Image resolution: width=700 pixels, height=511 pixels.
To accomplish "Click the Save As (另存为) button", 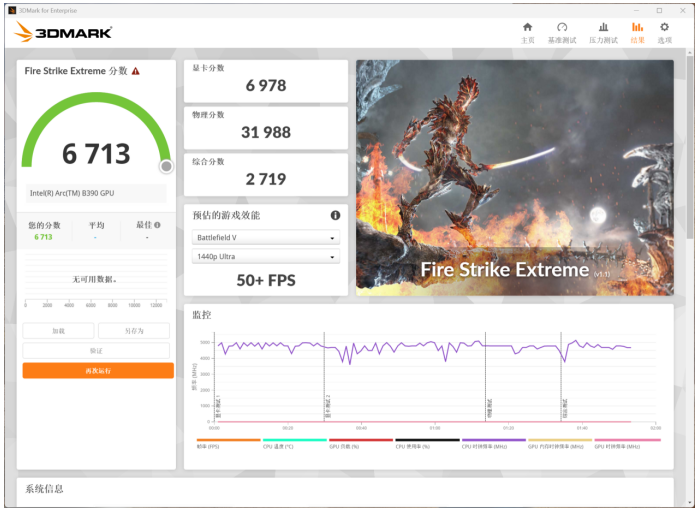I will pyautogui.click(x=134, y=331).
